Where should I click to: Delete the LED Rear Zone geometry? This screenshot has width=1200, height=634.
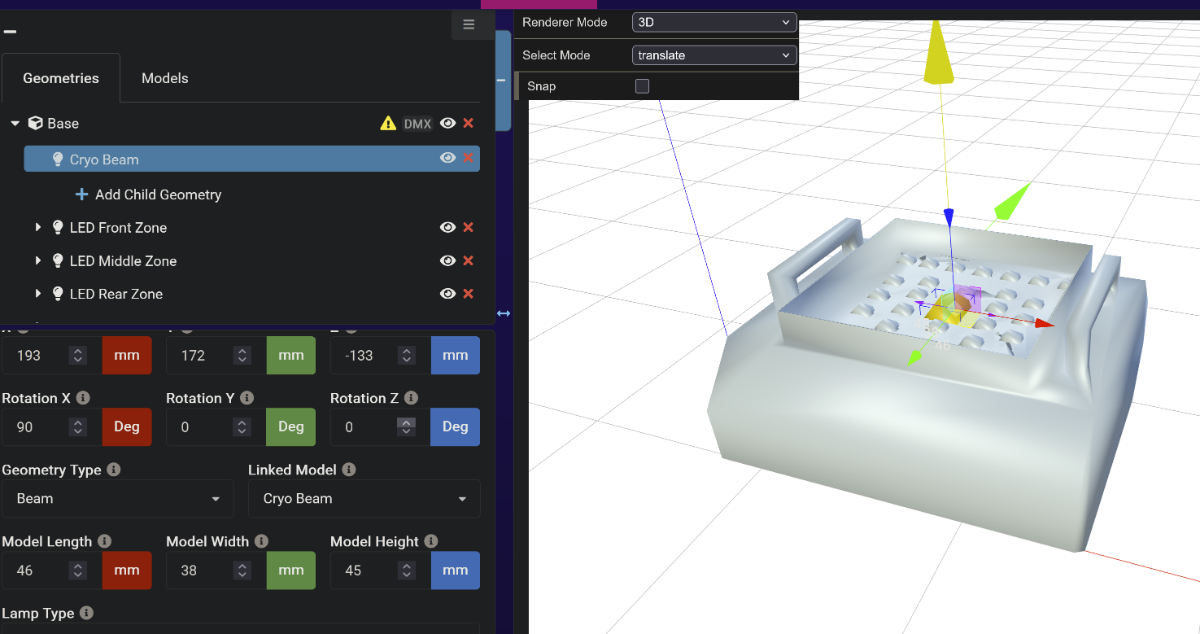(x=468, y=293)
